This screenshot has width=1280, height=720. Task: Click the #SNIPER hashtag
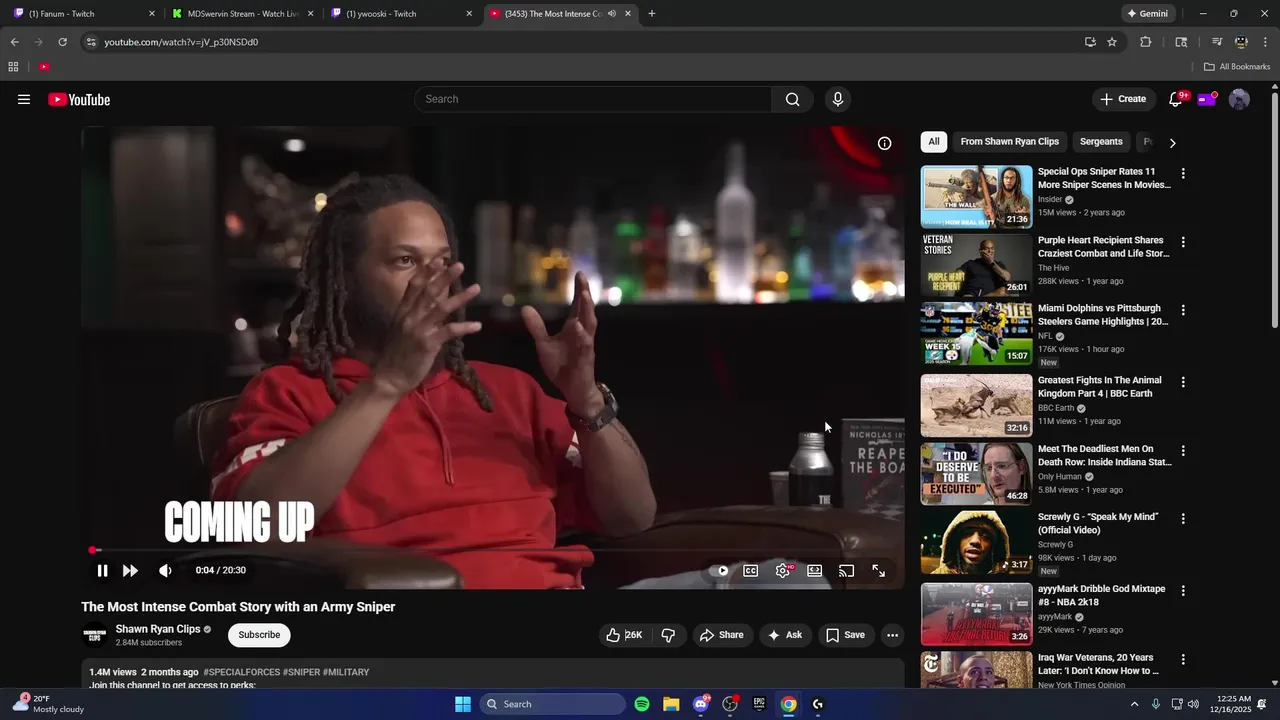(302, 672)
